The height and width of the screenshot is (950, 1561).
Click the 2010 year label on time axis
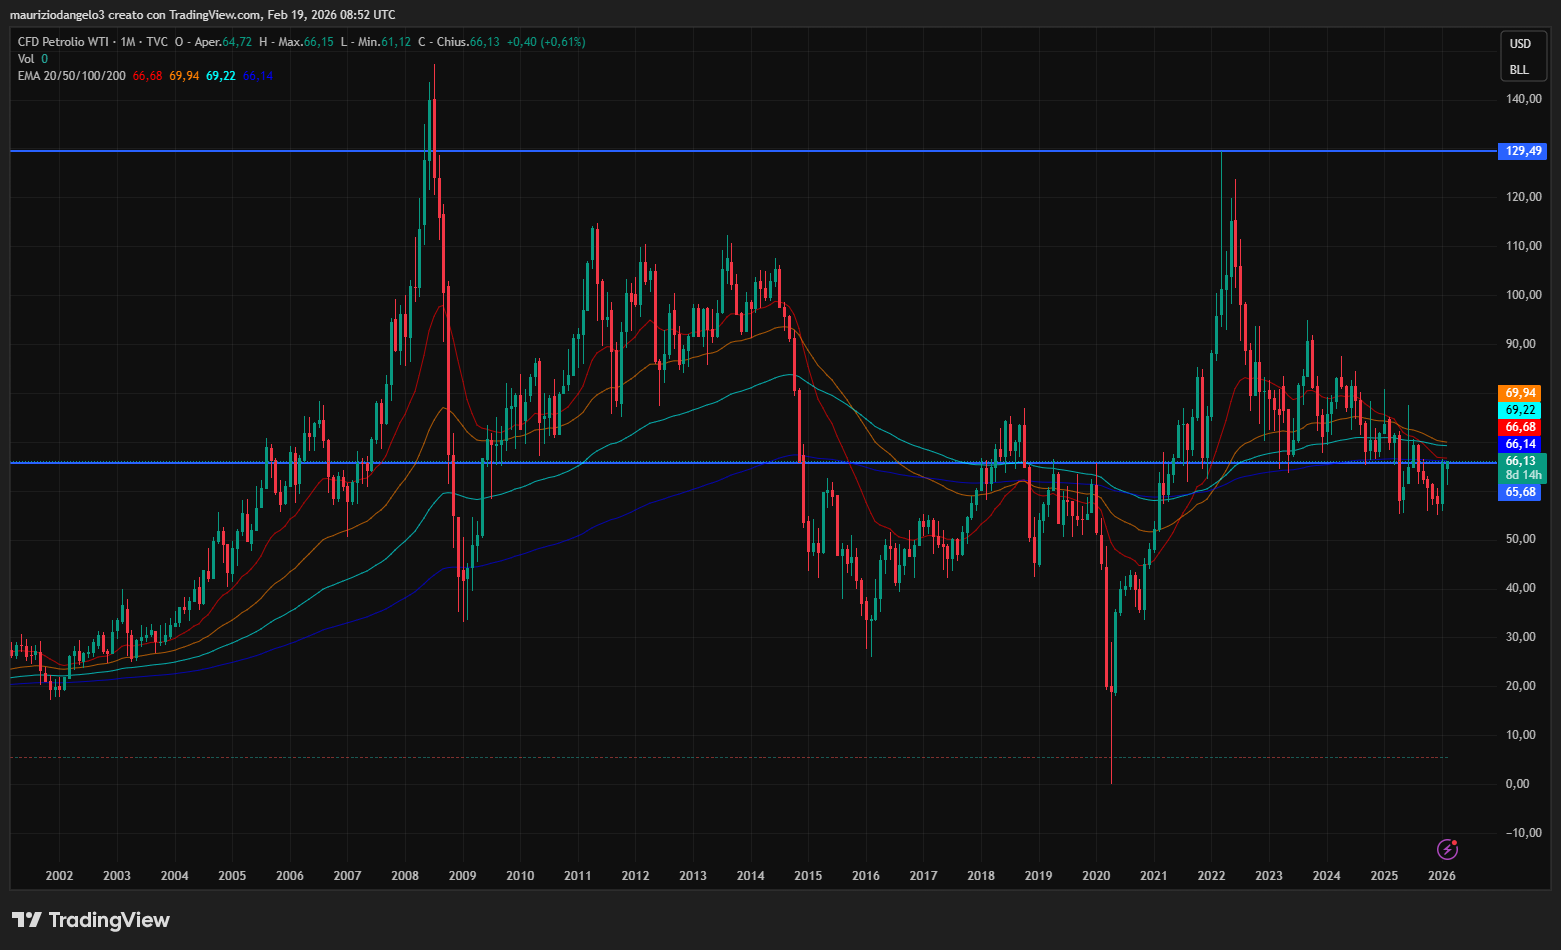pos(520,876)
